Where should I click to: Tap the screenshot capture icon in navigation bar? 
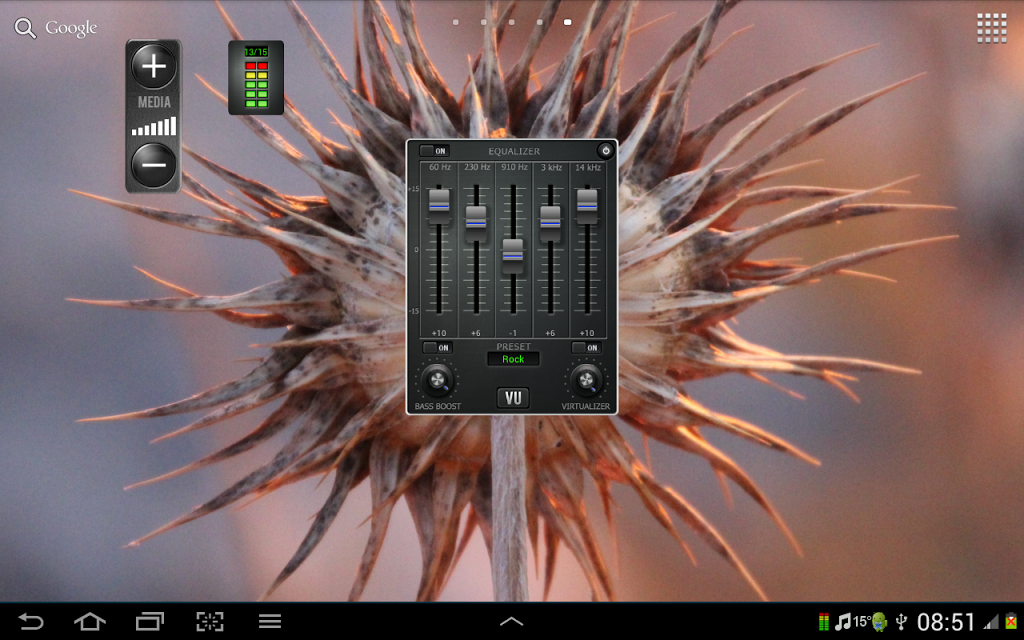[x=210, y=622]
